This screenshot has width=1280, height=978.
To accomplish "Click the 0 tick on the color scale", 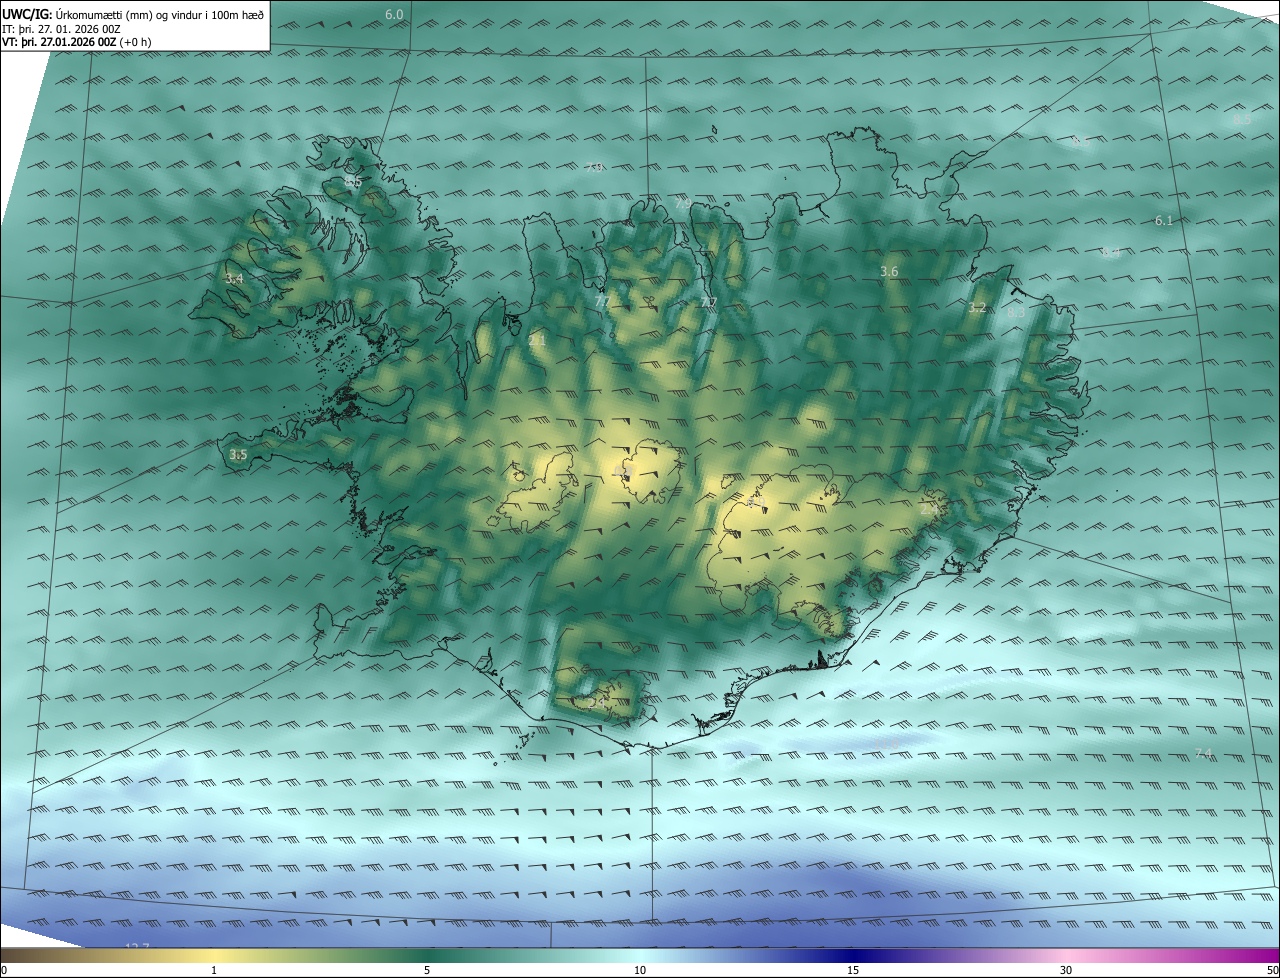I will tap(4, 970).
